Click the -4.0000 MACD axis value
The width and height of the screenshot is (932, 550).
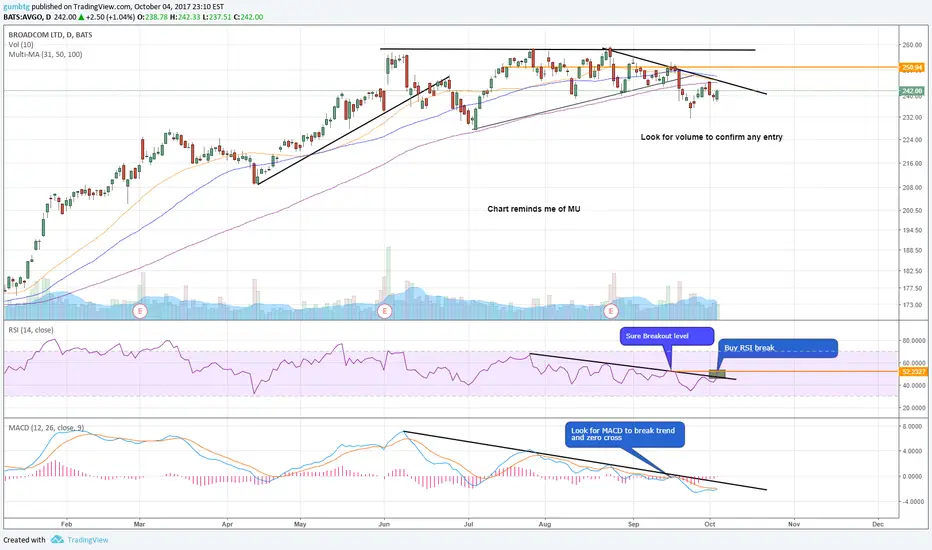click(x=912, y=501)
